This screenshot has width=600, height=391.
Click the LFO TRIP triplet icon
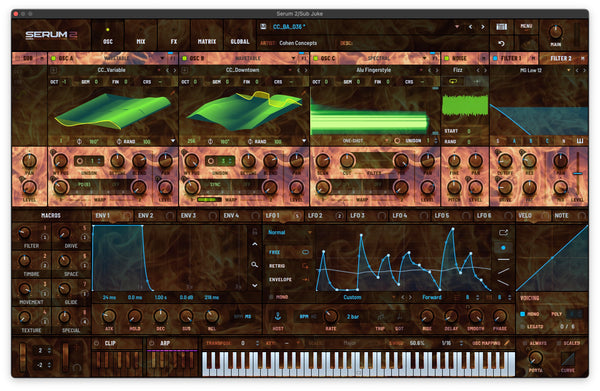[380, 317]
